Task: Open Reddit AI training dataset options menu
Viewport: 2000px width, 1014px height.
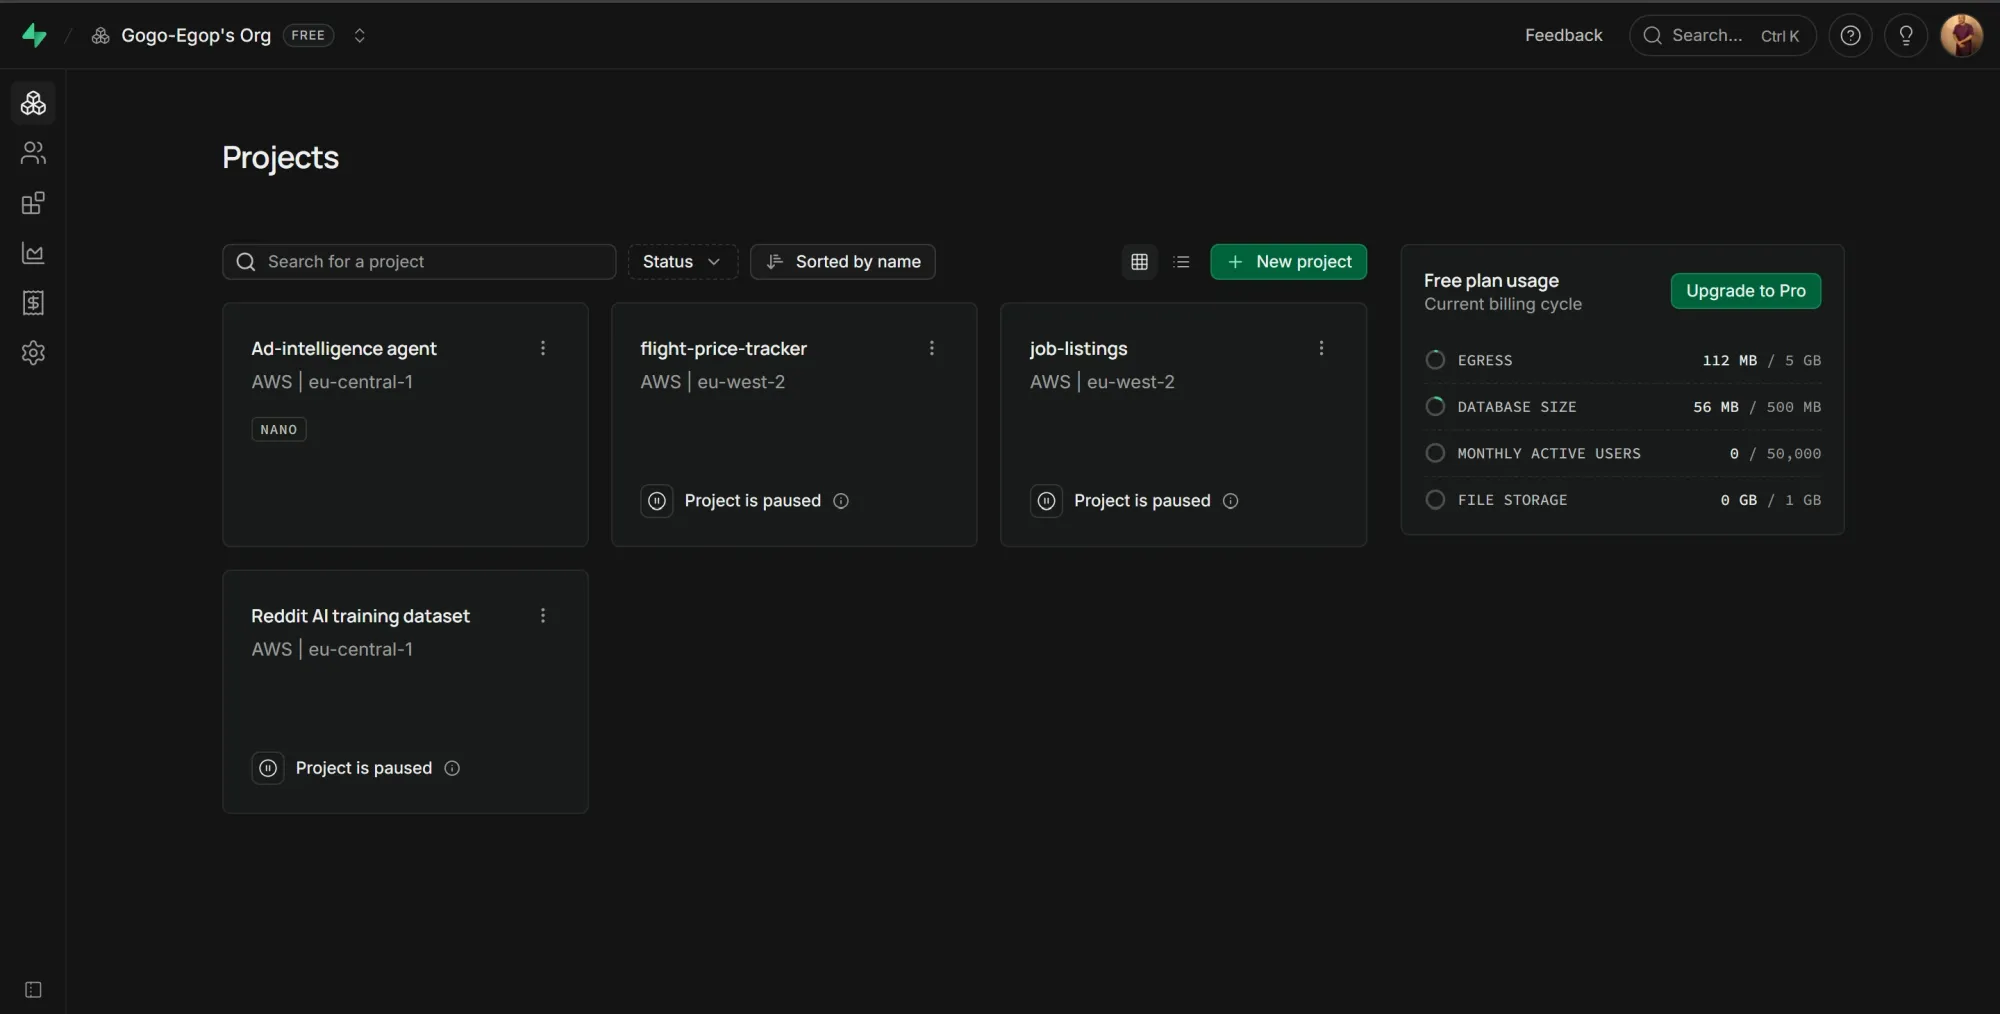Action: [543, 616]
